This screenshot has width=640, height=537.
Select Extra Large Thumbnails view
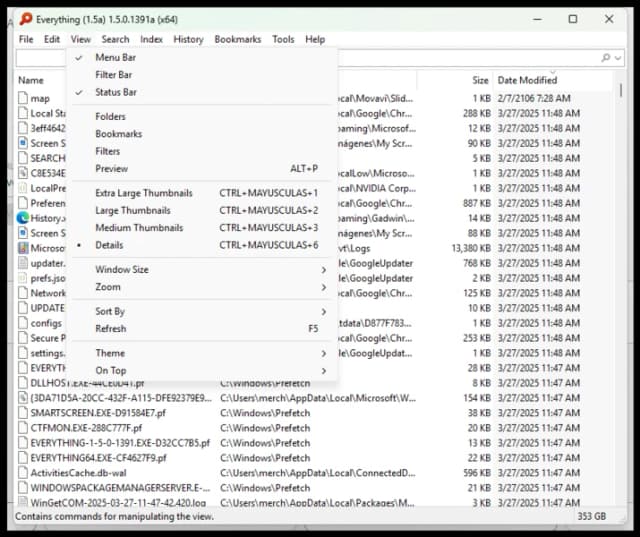pos(202,193)
